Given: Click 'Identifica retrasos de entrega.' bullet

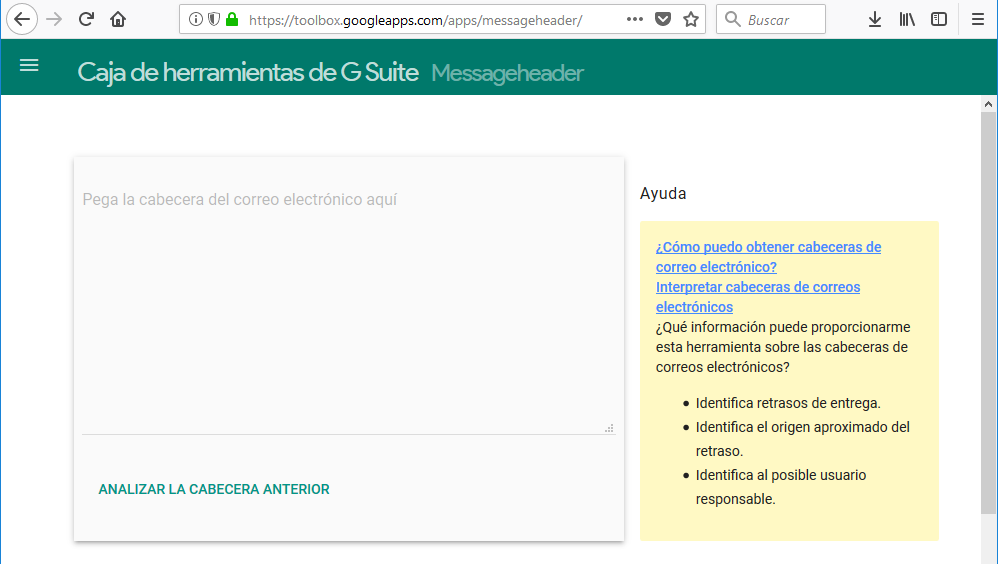Looking at the screenshot, I should click(788, 403).
